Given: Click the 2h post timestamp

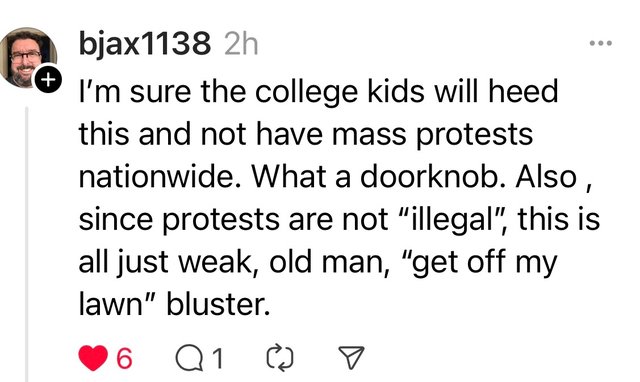Looking at the screenshot, I should pos(241,44).
